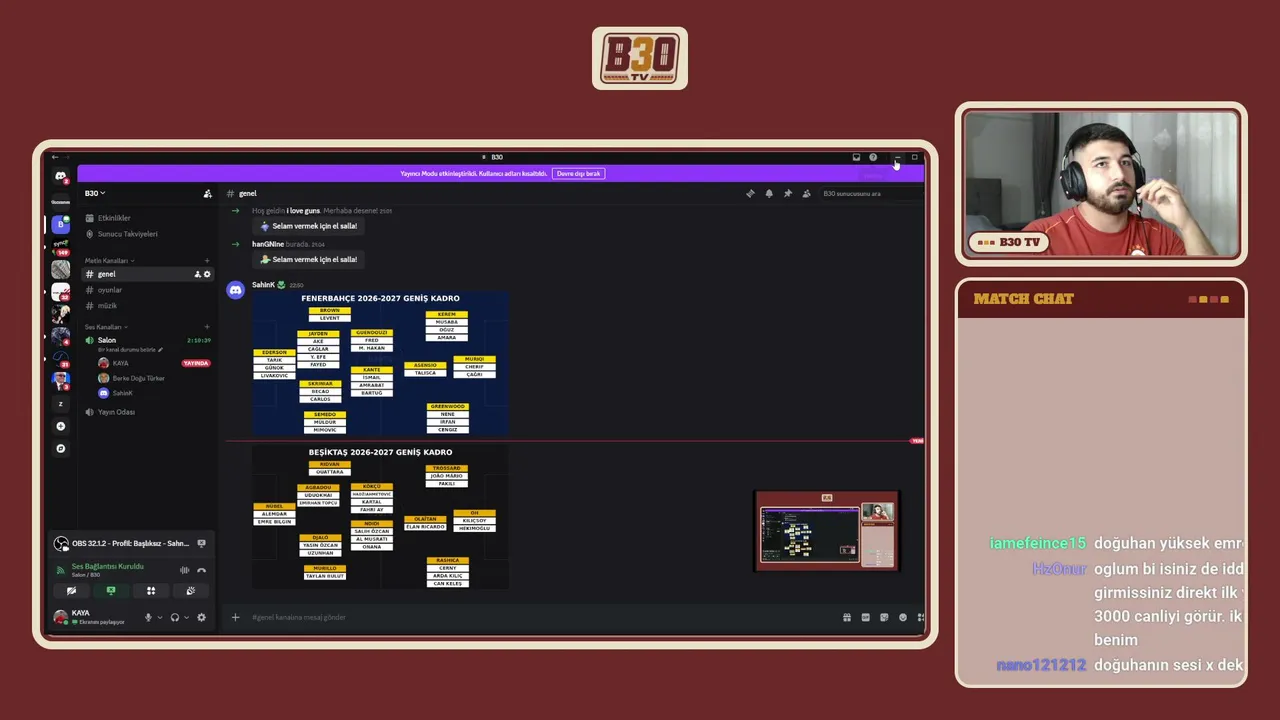This screenshot has width=1280, height=720.
Task: Switch to the genel text channel
Action: pos(148,274)
